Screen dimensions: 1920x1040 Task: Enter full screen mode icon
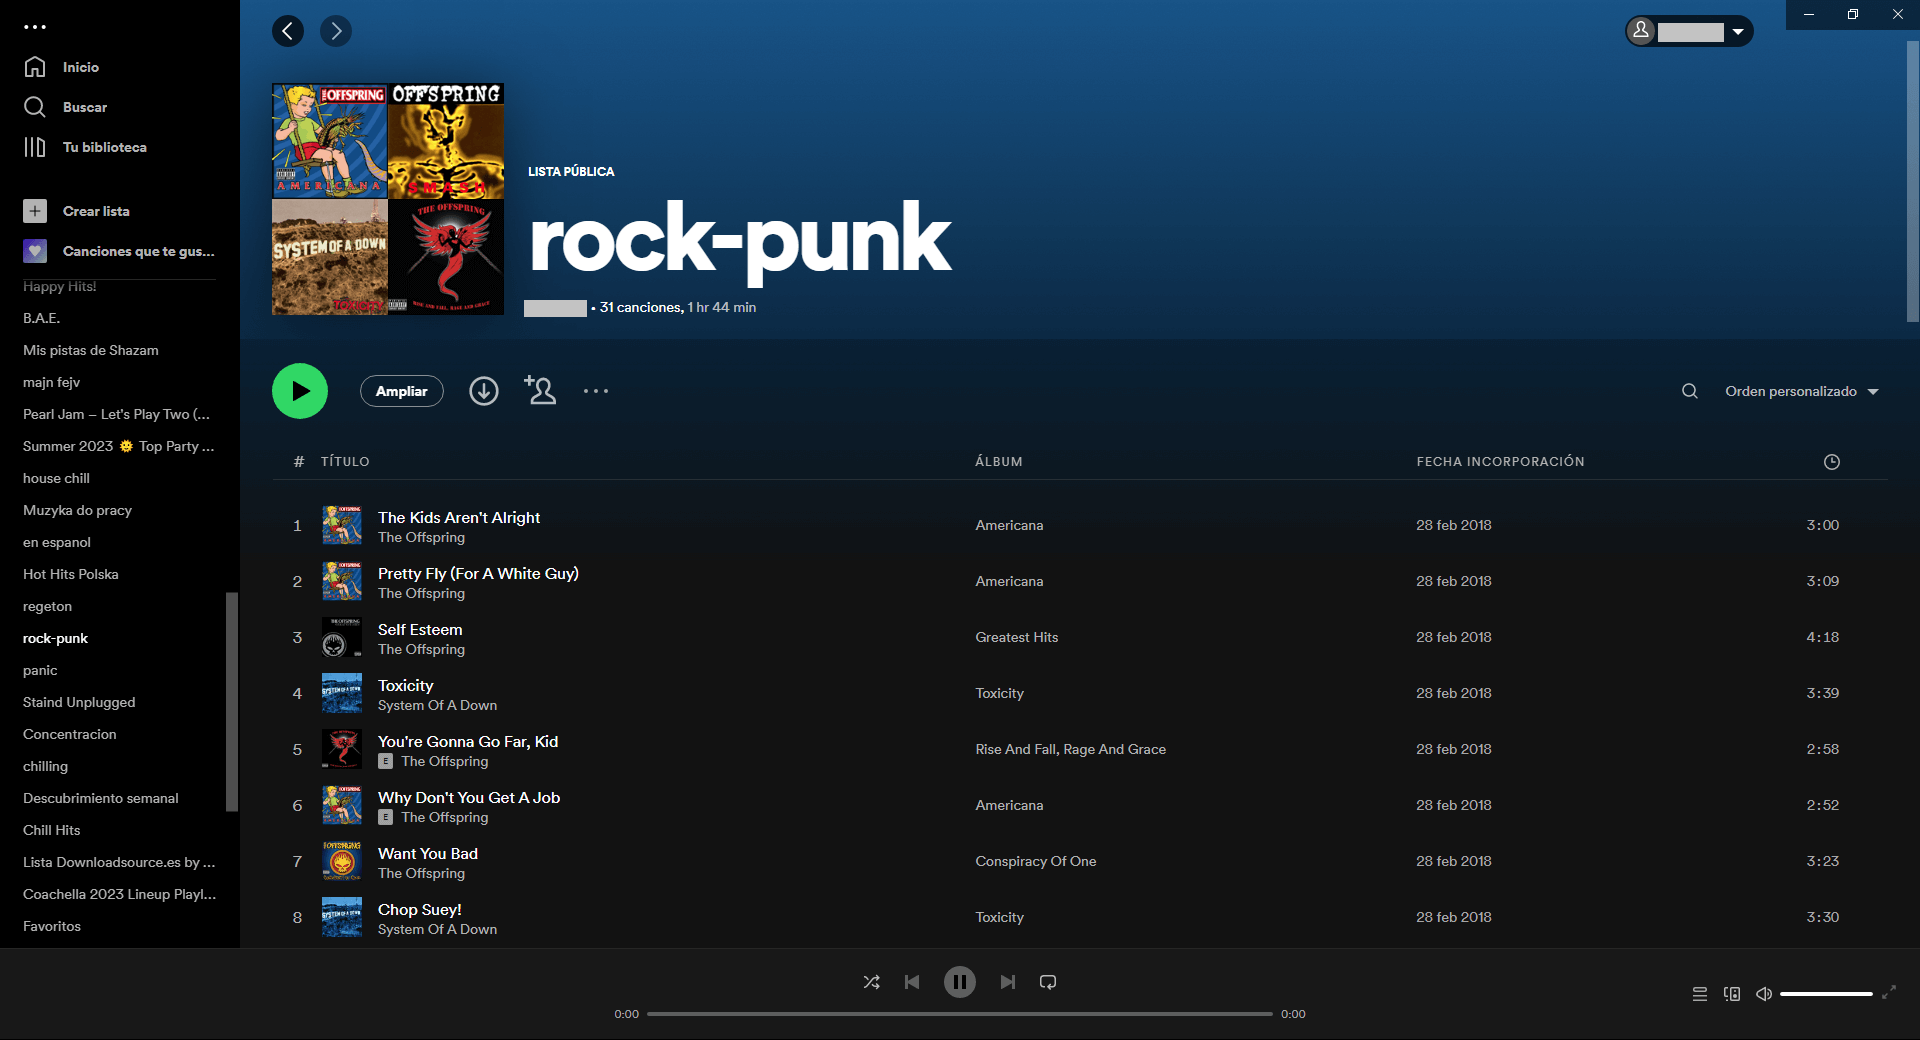point(1889,993)
